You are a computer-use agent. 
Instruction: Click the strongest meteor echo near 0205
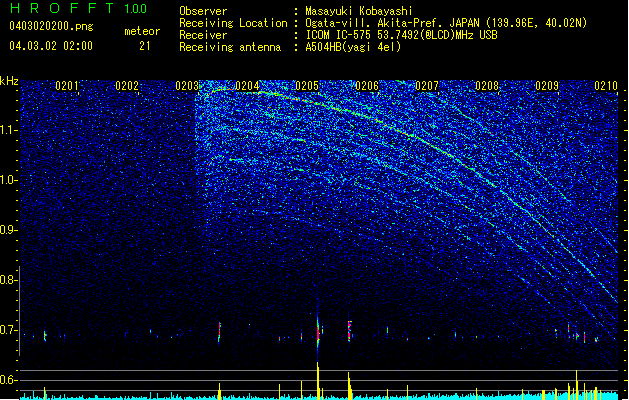(318, 332)
